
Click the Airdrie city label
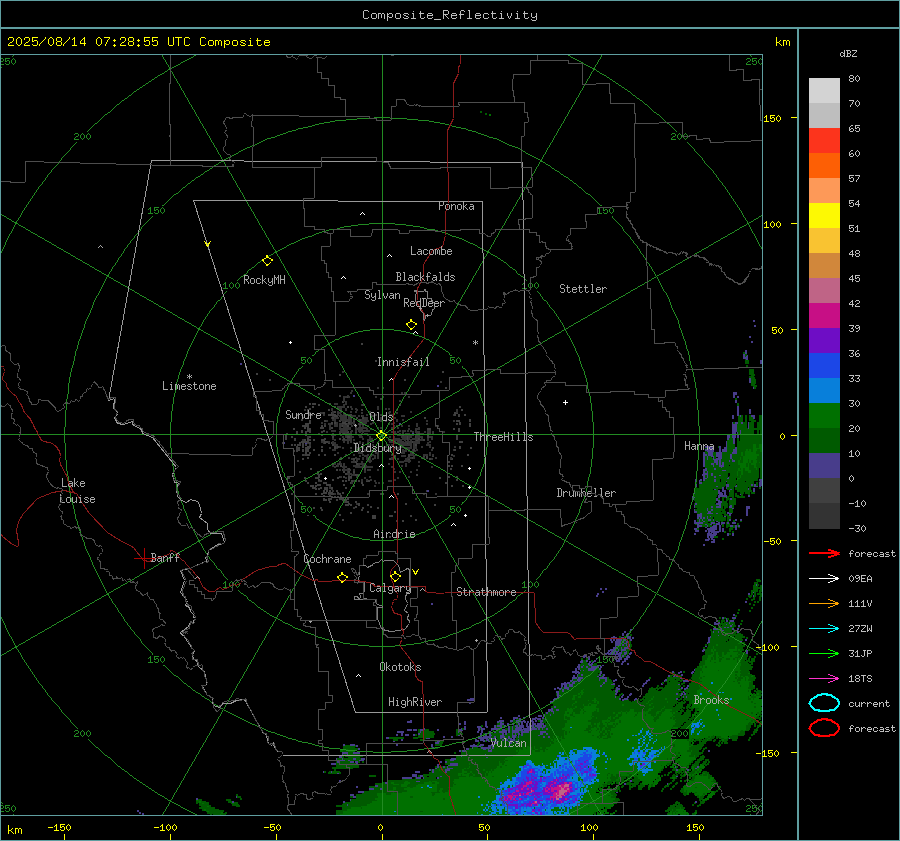pyautogui.click(x=394, y=534)
